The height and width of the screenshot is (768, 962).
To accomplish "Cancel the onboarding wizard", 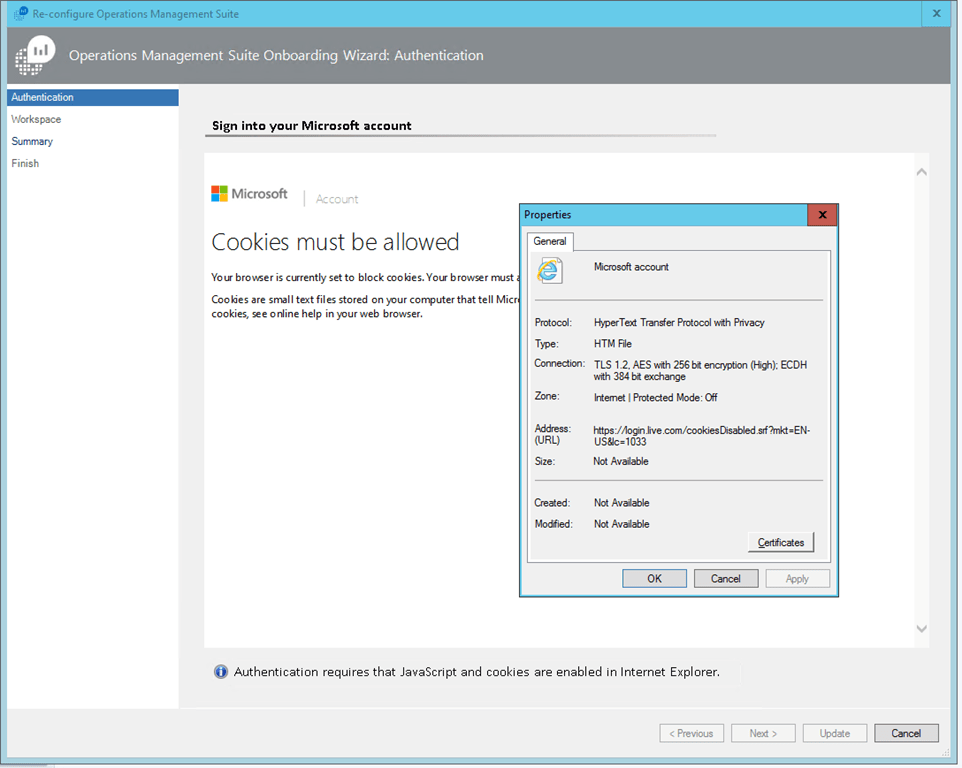I will (906, 733).
